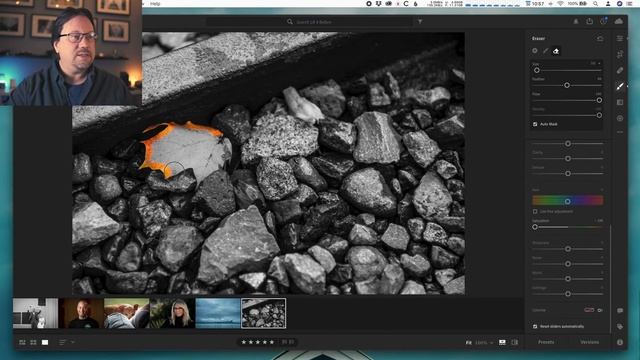Click the Fit zoom button
The image size is (640, 360).
pos(469,342)
